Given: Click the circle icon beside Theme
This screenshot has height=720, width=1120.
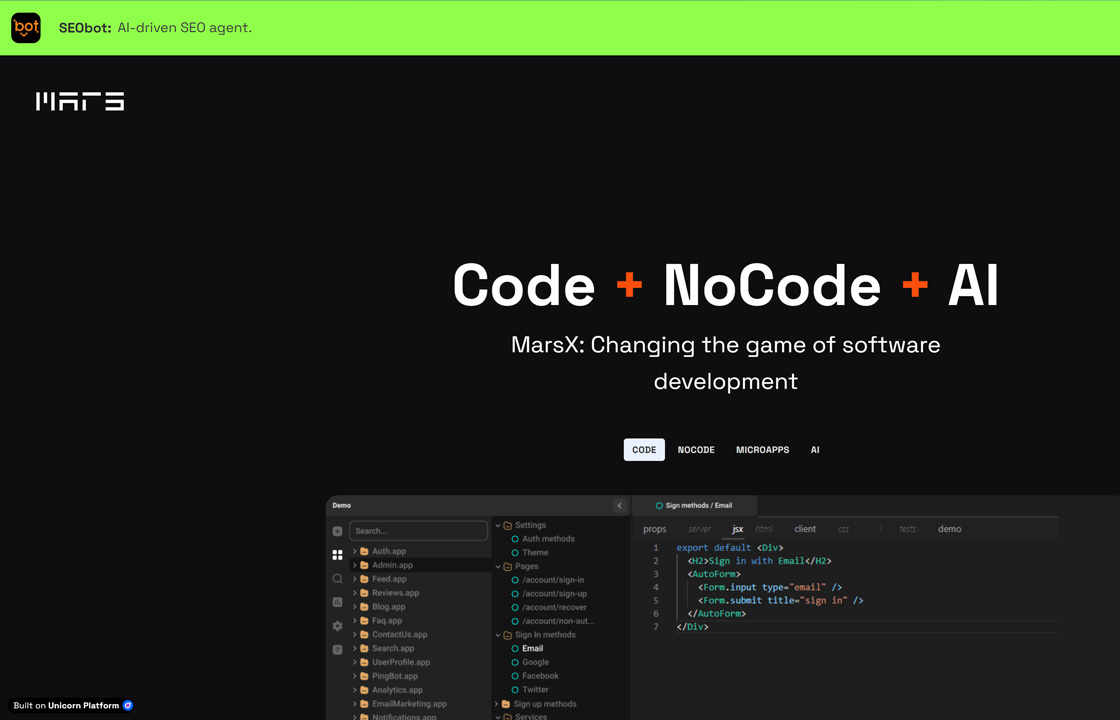Looking at the screenshot, I should tap(515, 553).
